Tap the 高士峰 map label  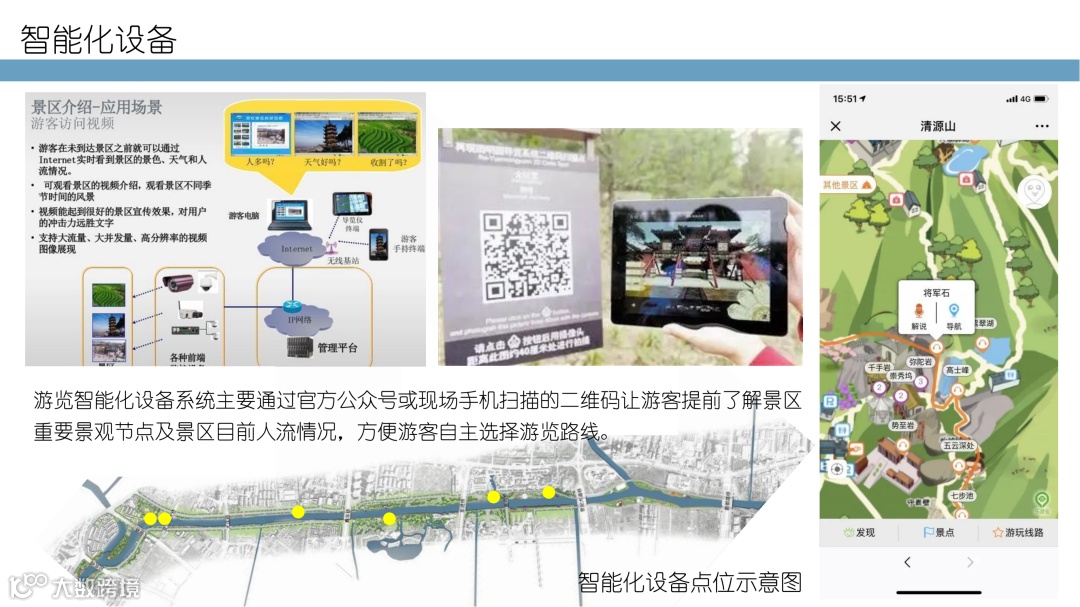pos(957,370)
